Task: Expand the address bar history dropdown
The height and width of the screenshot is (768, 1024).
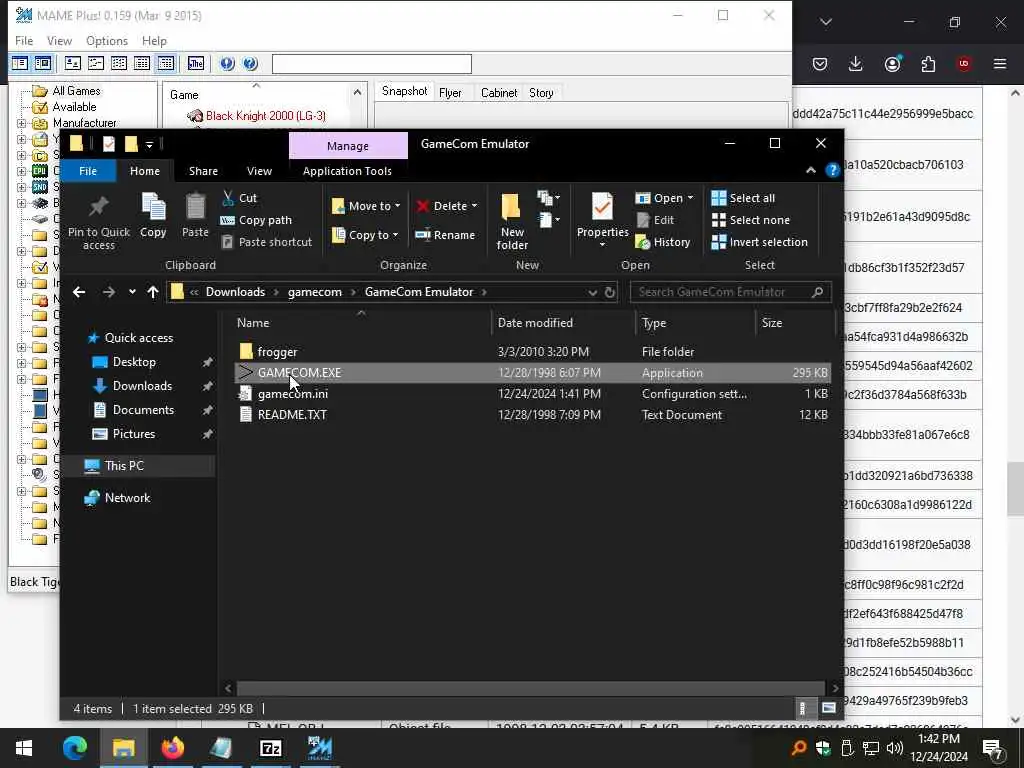Action: pos(592,293)
